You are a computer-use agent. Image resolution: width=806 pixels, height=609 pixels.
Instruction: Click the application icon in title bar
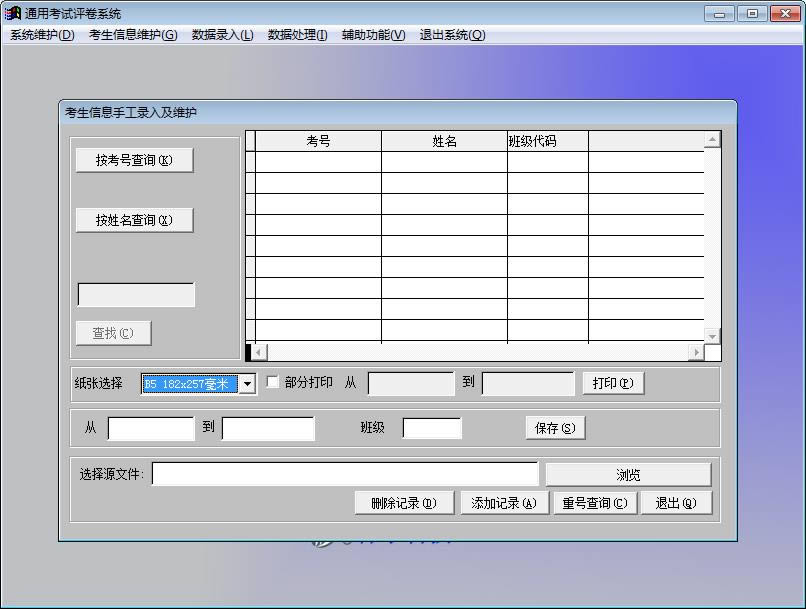[x=13, y=13]
